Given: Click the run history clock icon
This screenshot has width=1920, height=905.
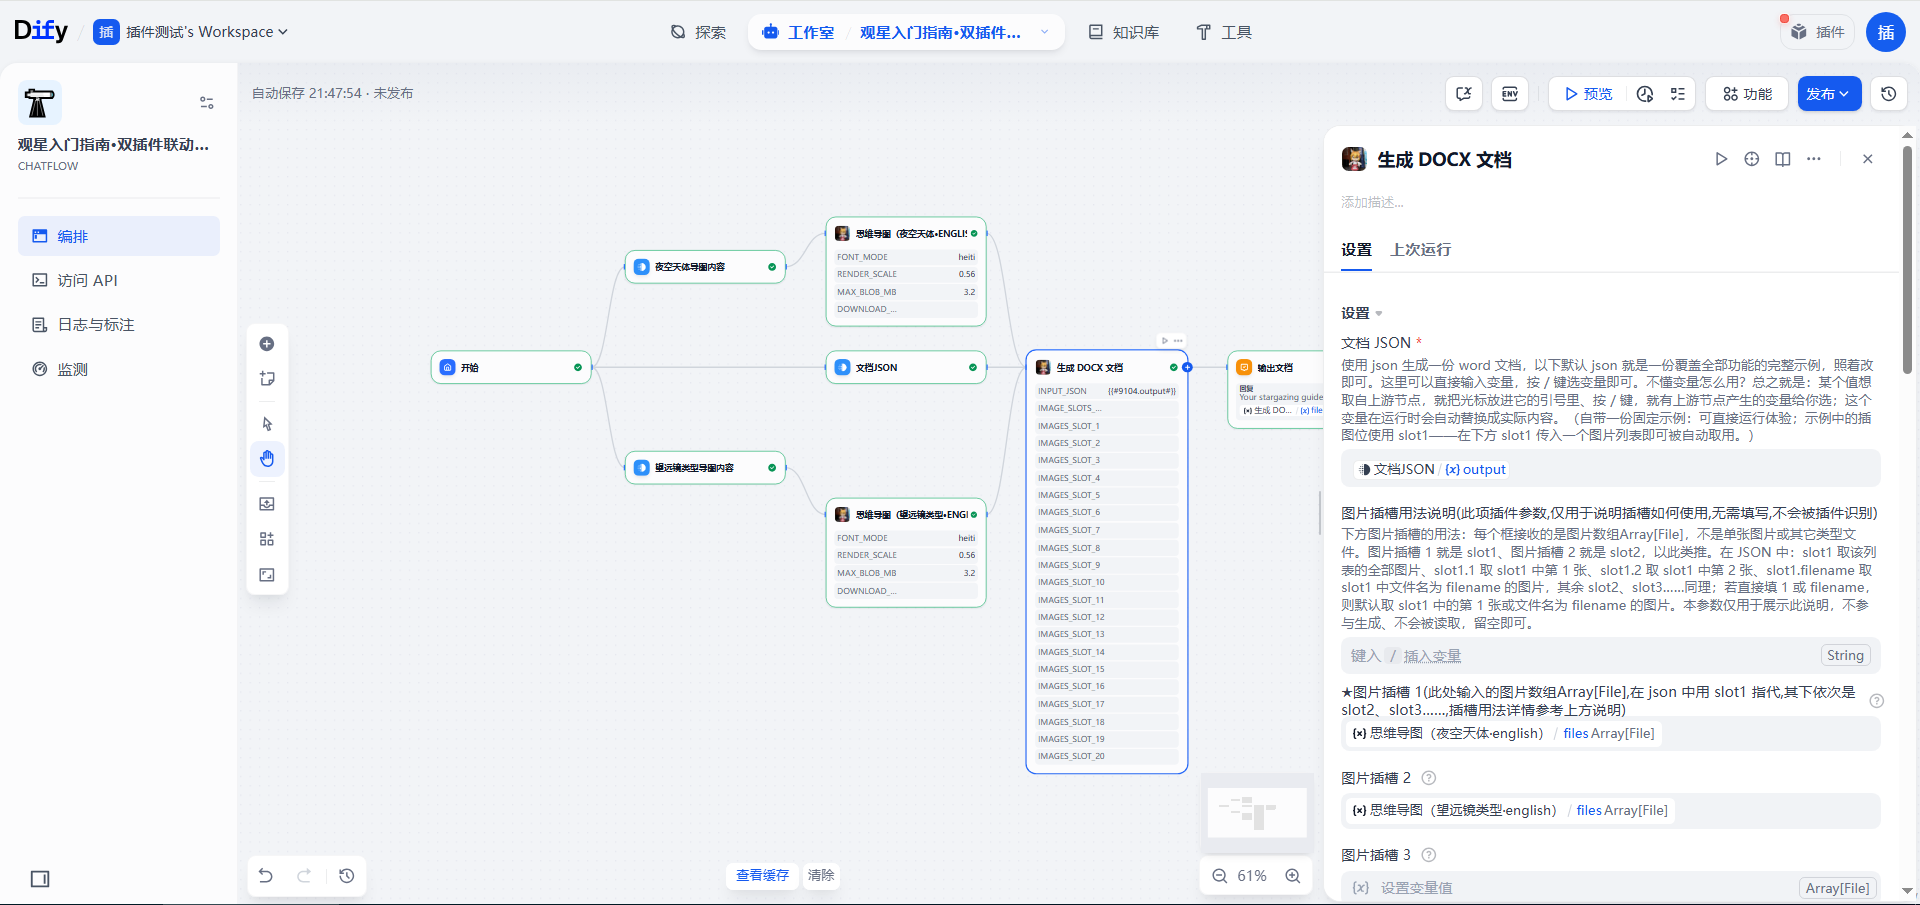Looking at the screenshot, I should tap(1645, 94).
